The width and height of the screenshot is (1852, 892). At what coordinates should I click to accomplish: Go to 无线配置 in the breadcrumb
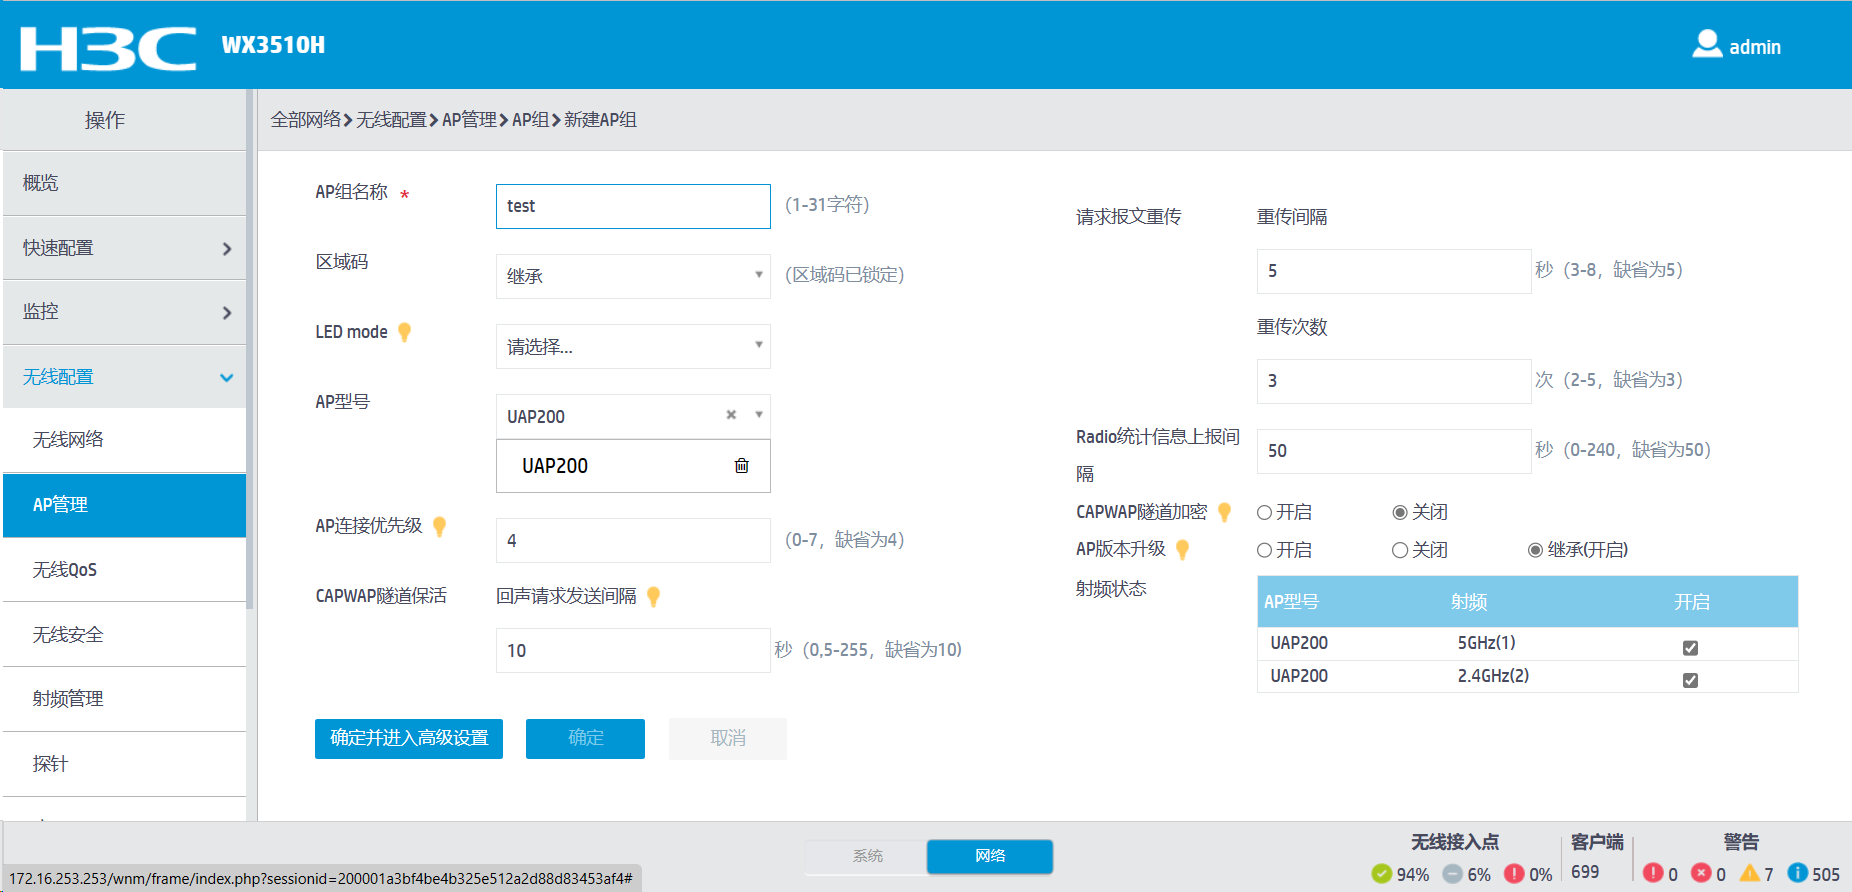tap(391, 120)
